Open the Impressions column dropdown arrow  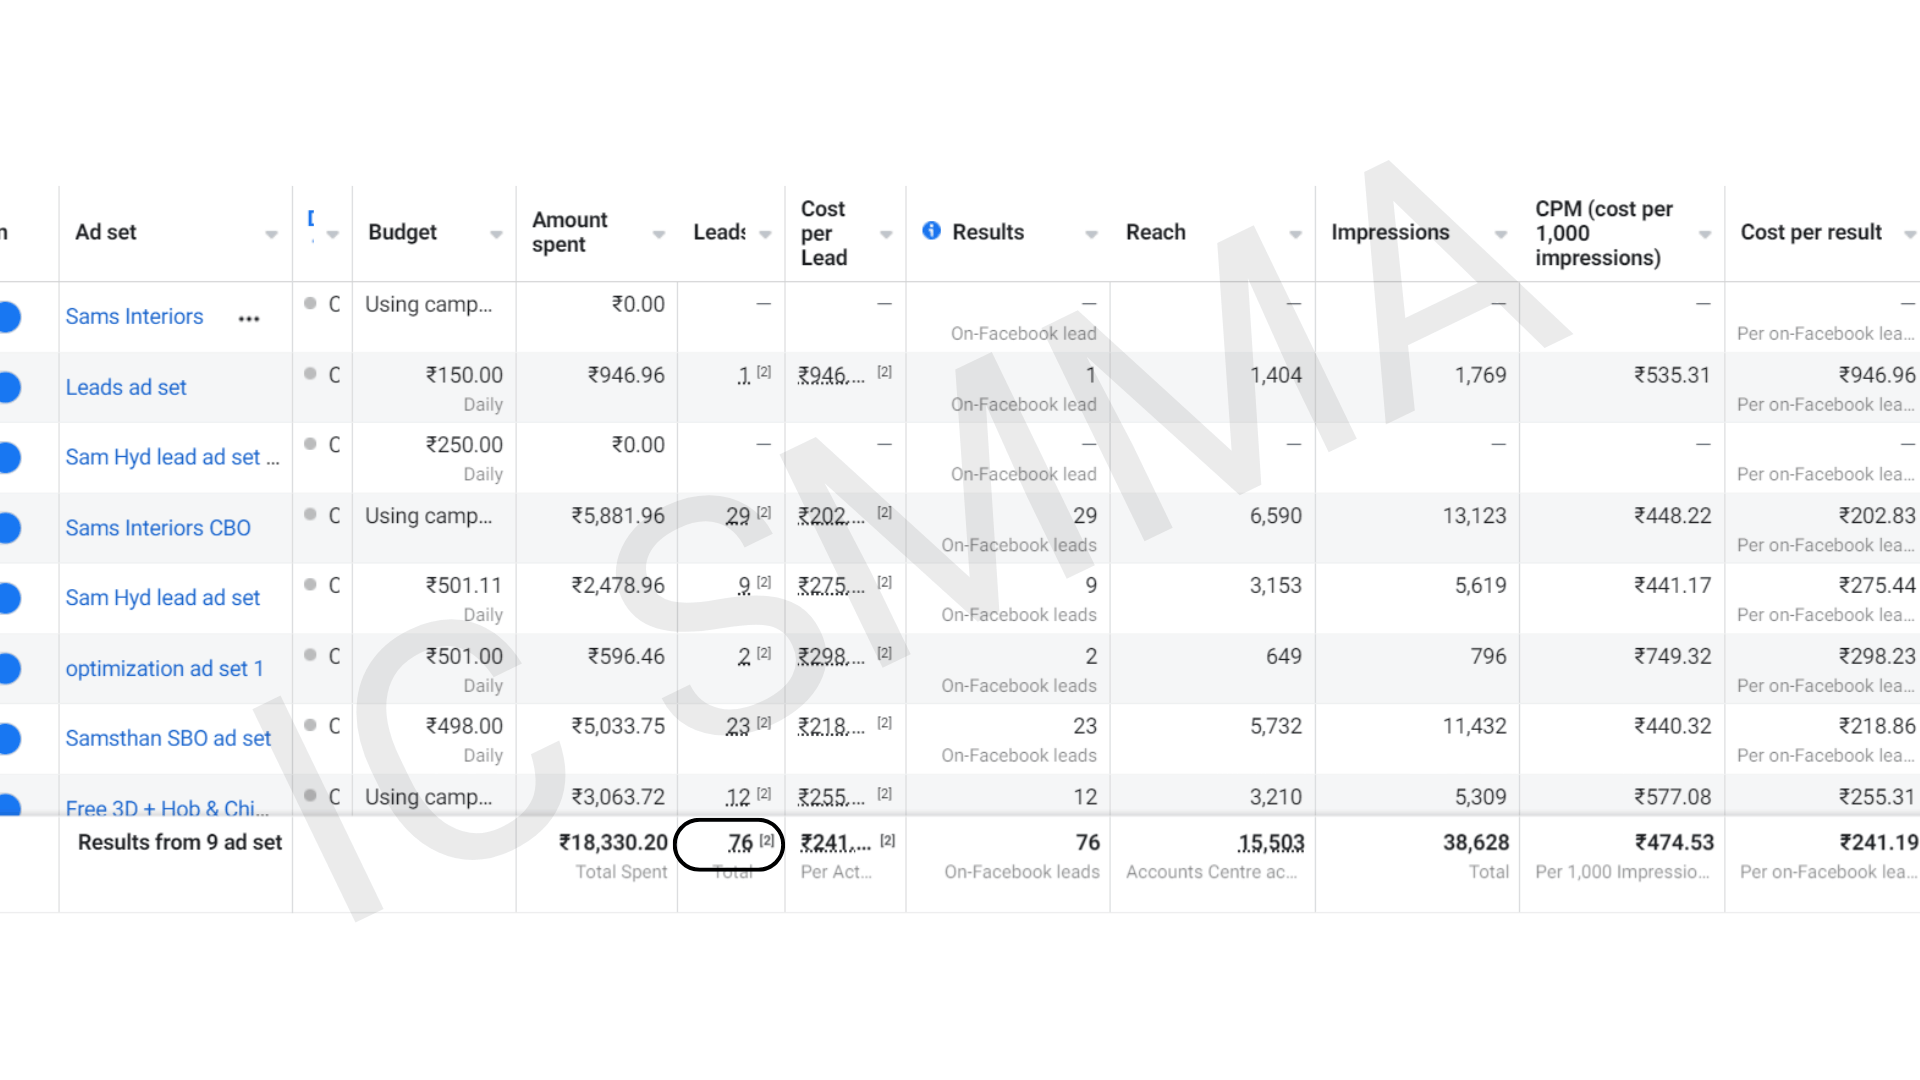1501,234
